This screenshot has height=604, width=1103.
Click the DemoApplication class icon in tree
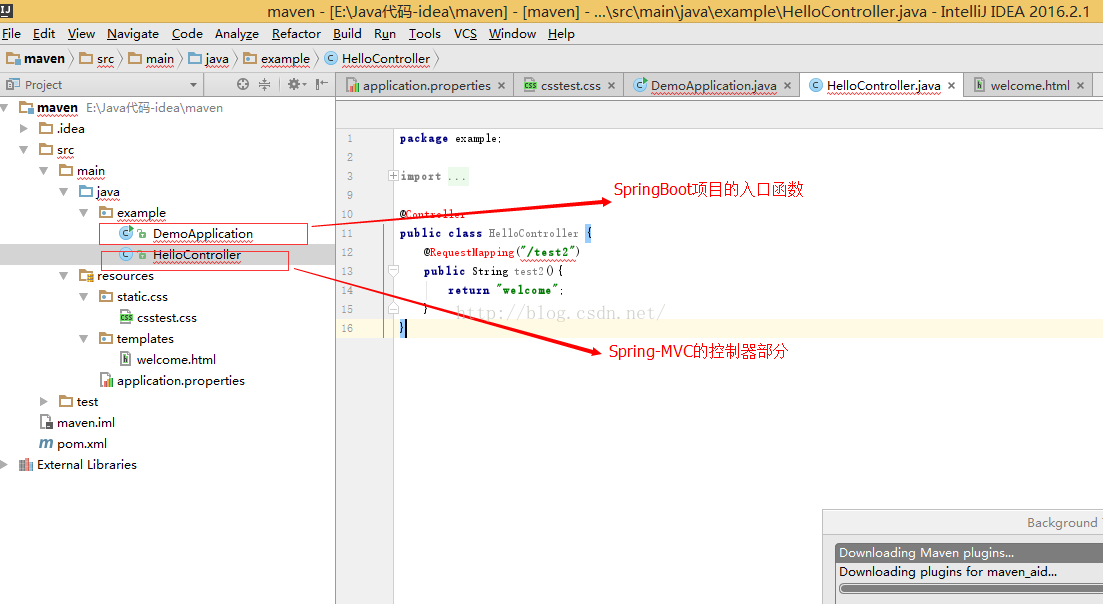tap(127, 233)
